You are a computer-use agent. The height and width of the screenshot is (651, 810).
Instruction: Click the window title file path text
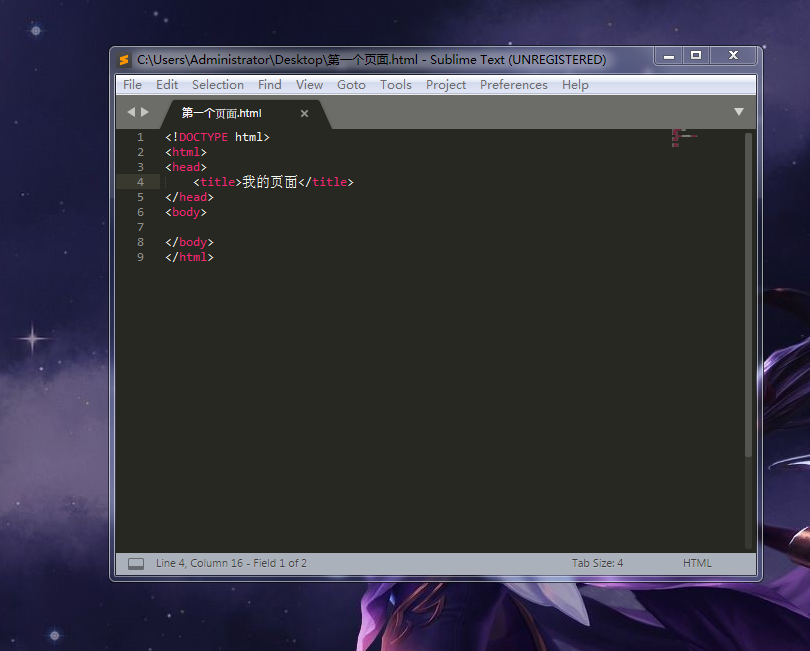click(277, 60)
